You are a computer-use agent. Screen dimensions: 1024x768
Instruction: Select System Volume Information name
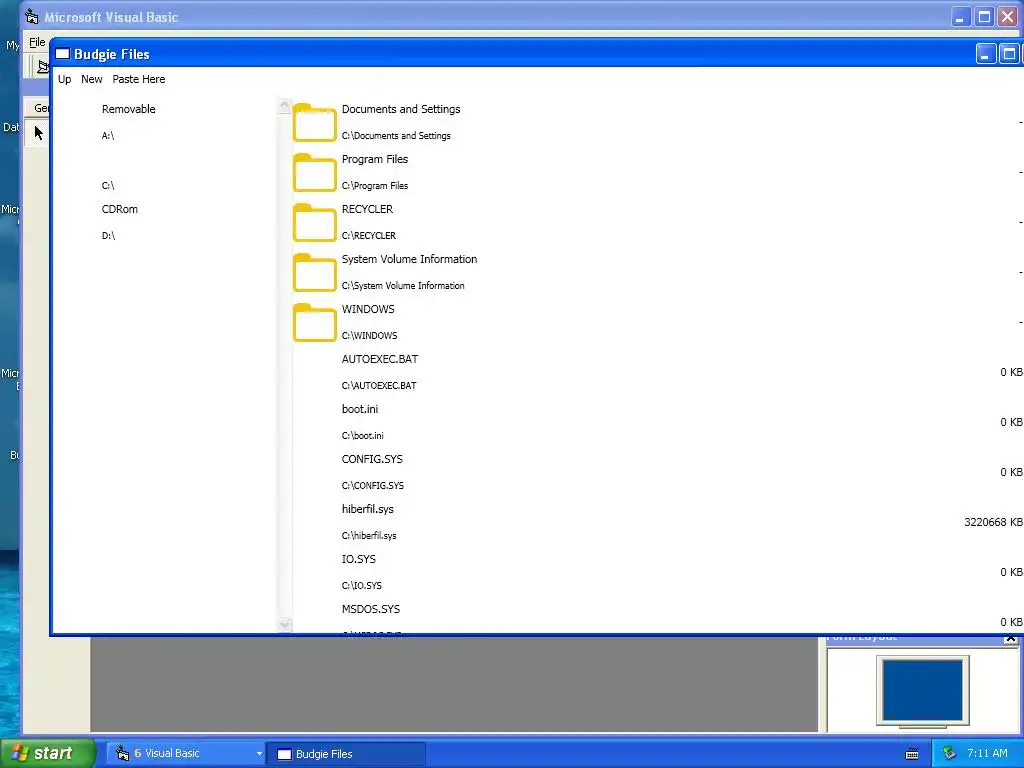[x=409, y=259]
